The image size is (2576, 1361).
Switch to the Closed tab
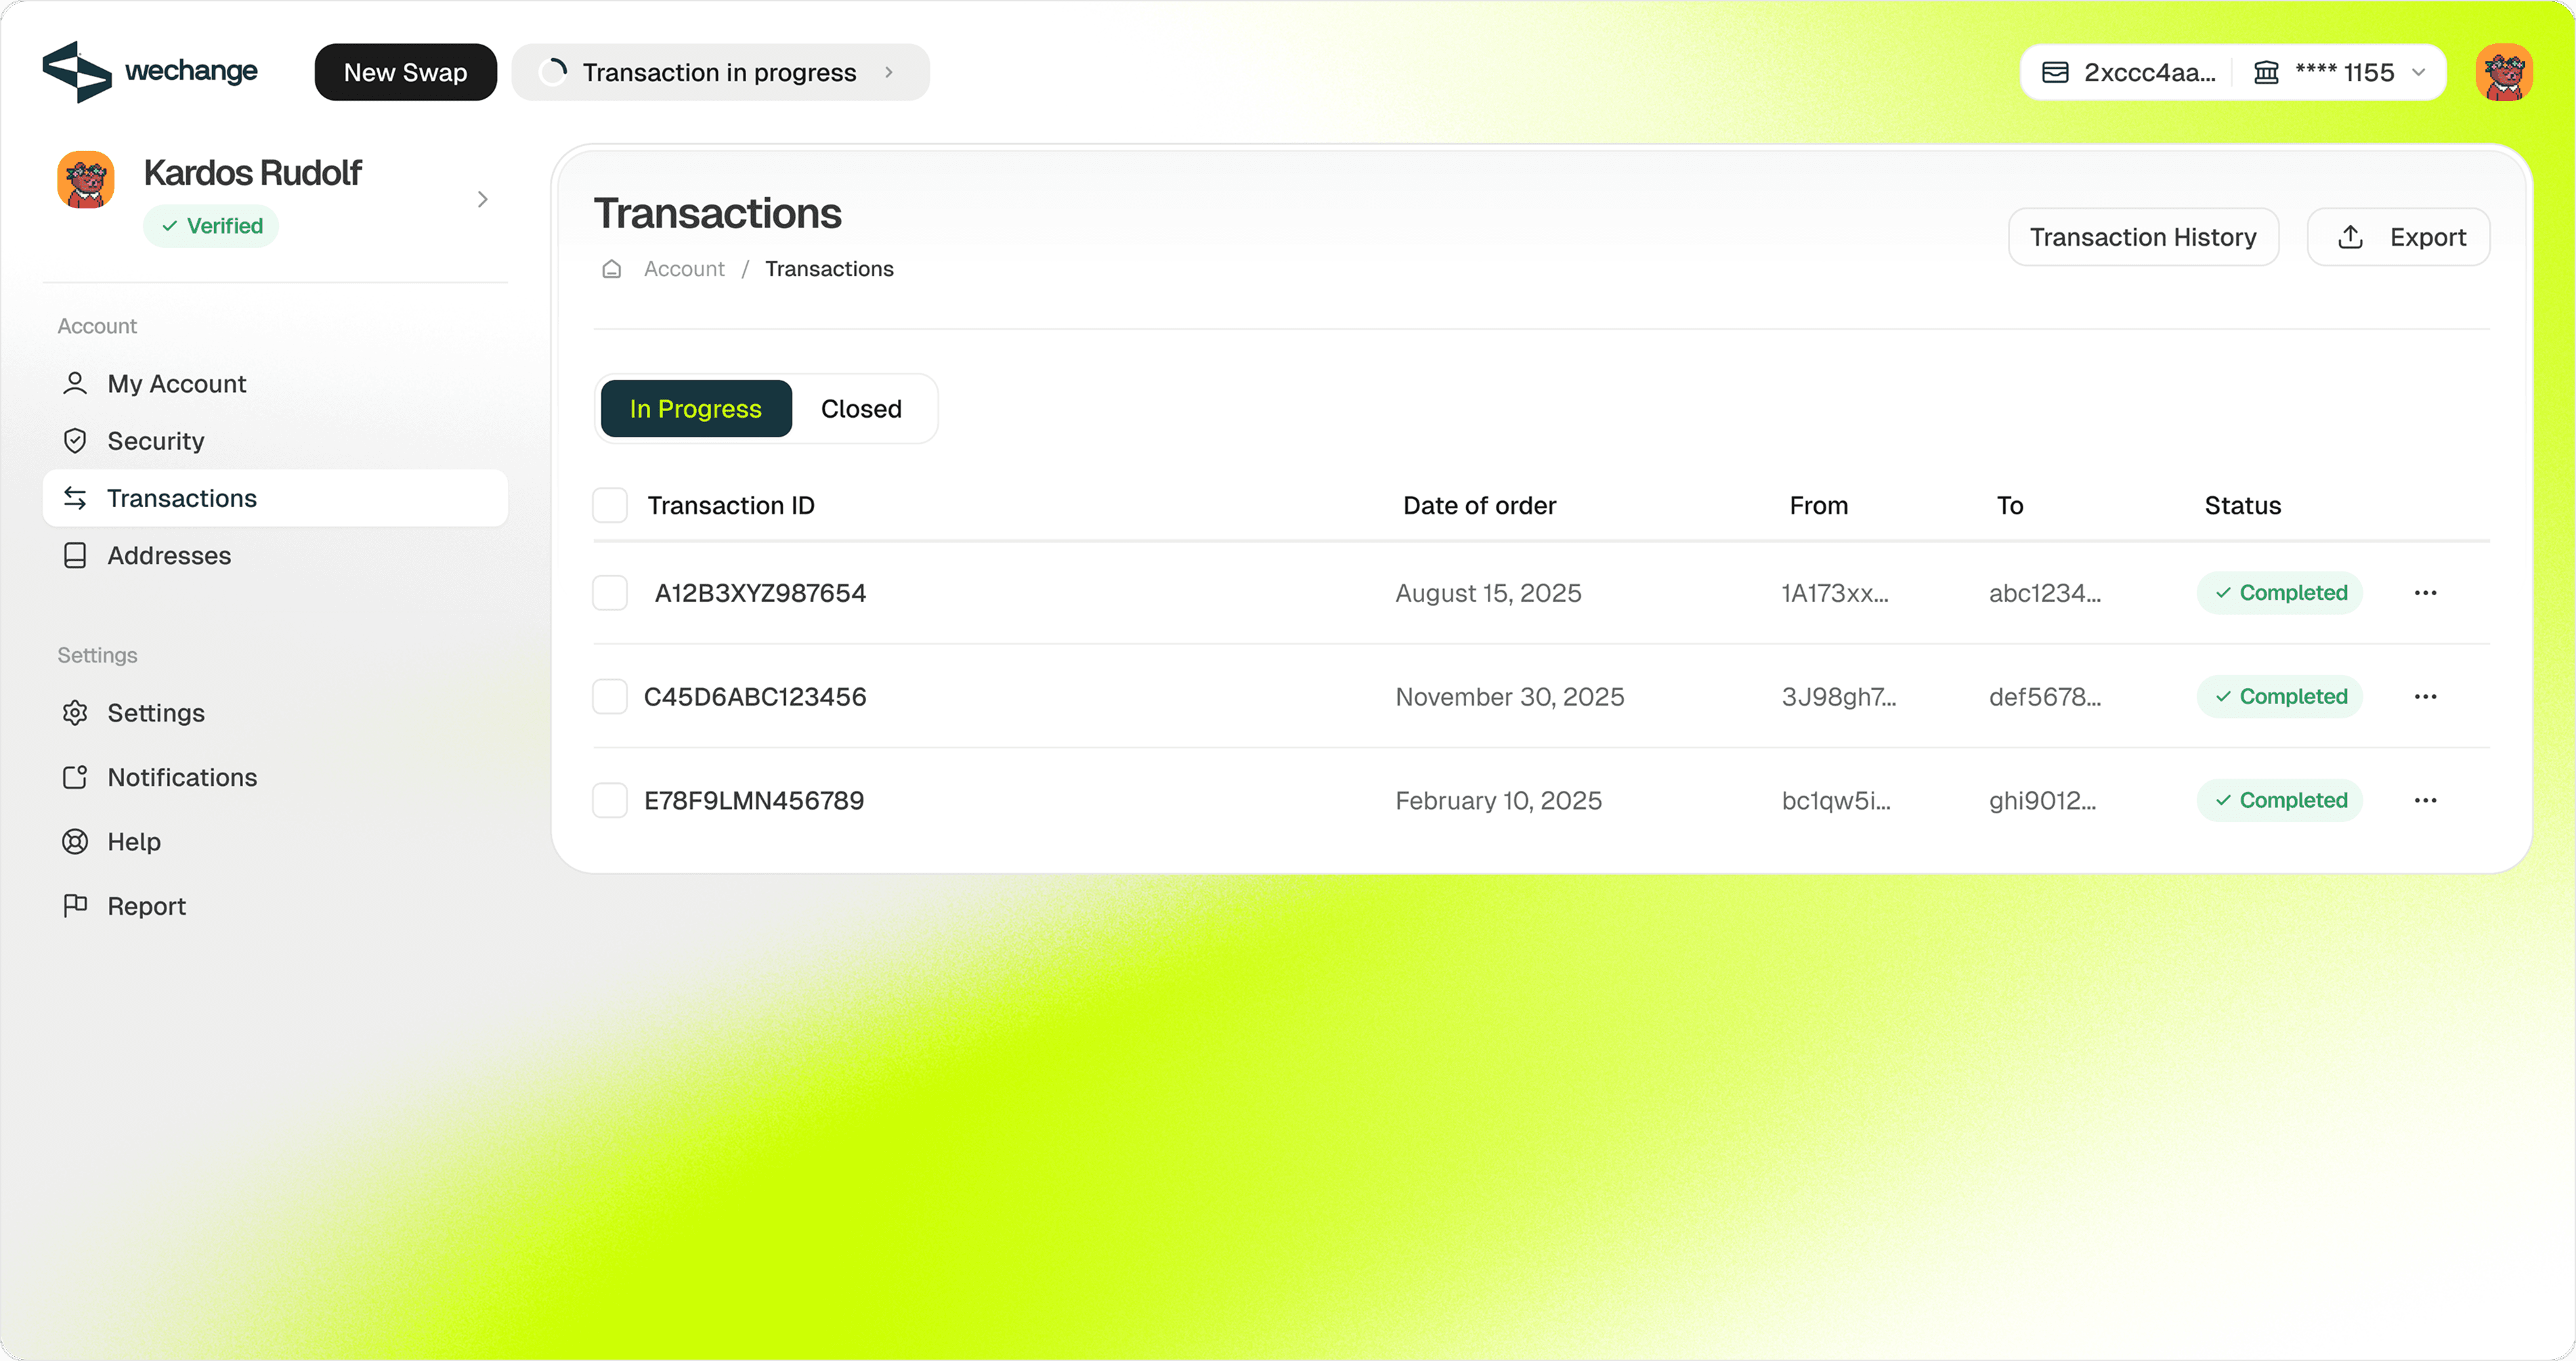tap(861, 409)
